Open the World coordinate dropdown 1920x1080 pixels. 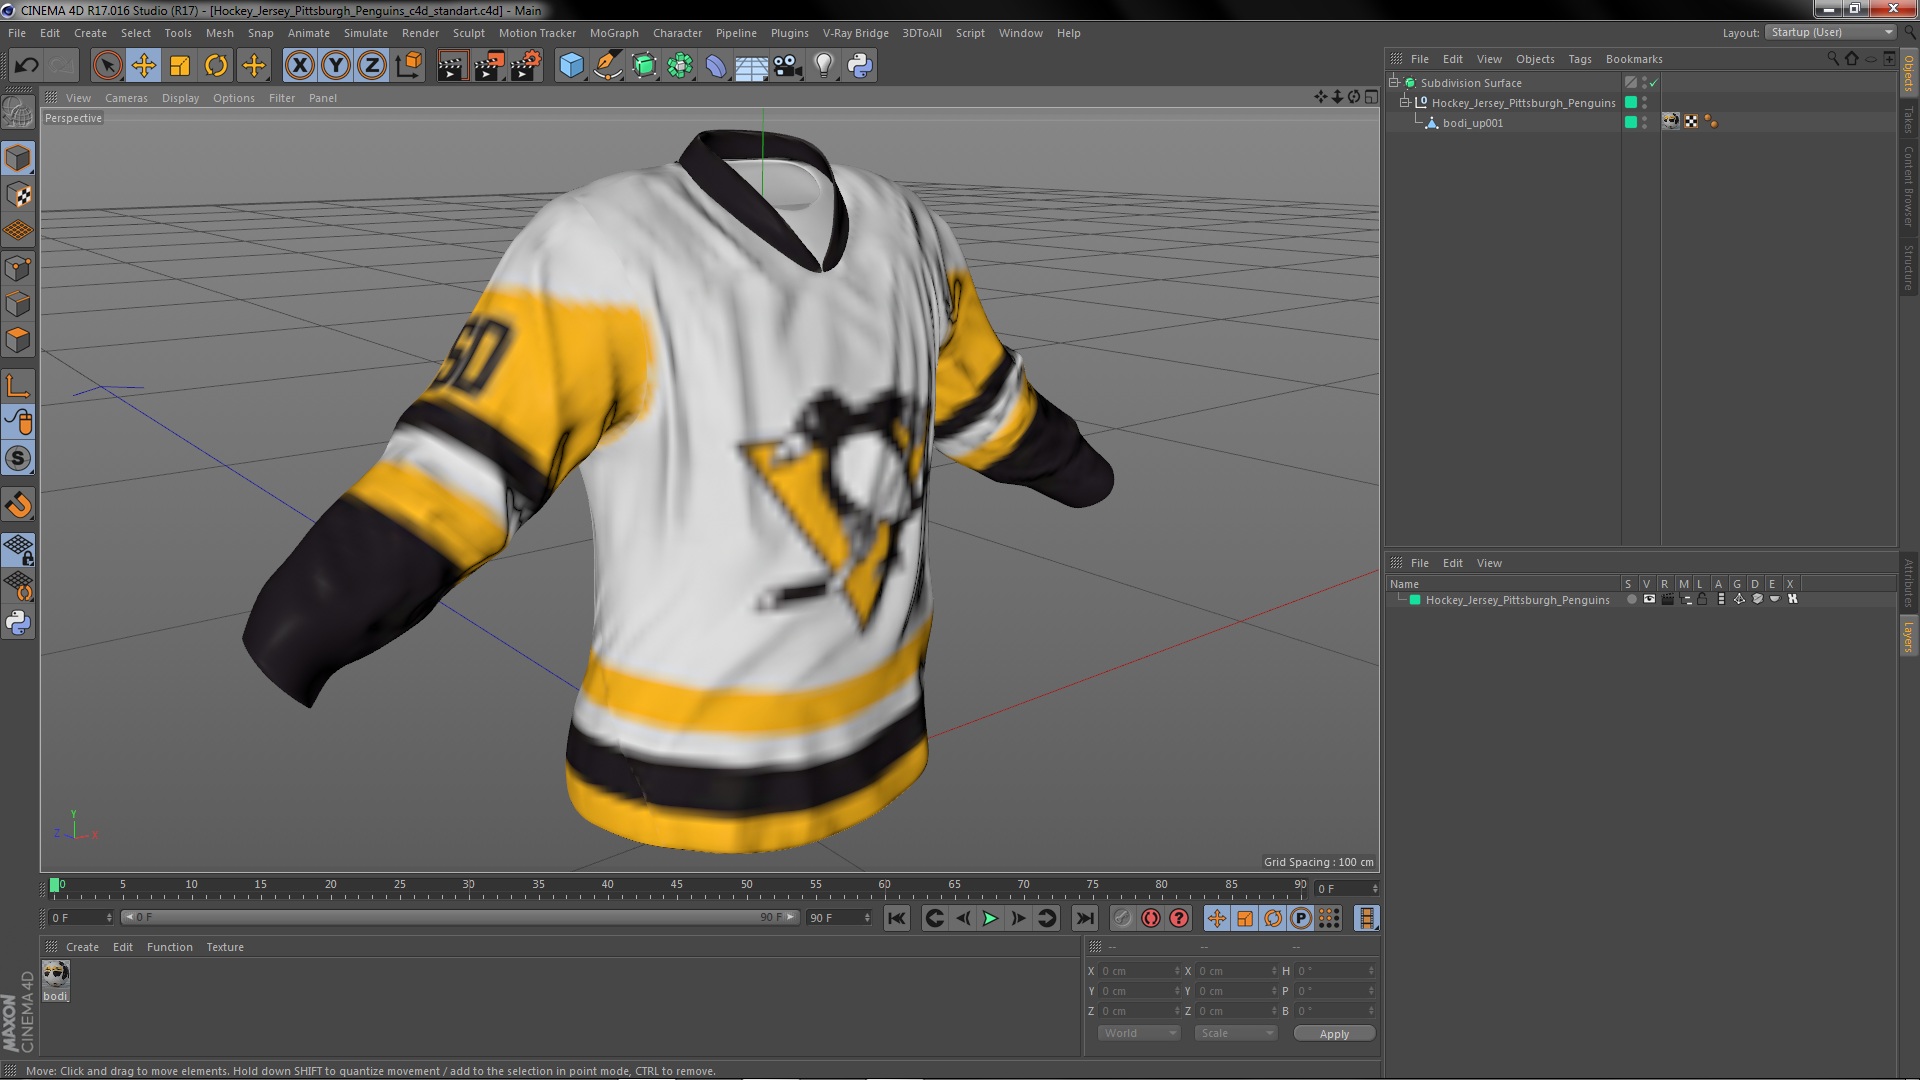tap(1139, 1033)
